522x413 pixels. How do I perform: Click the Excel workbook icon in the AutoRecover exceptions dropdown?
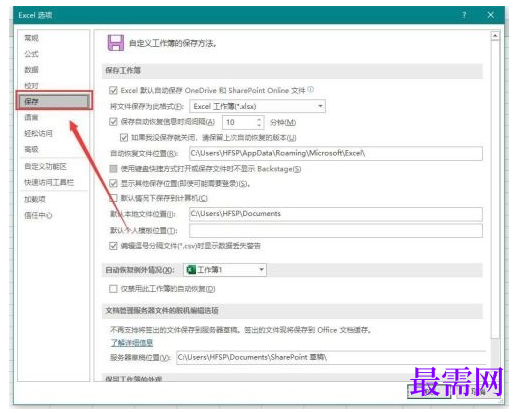(x=191, y=269)
